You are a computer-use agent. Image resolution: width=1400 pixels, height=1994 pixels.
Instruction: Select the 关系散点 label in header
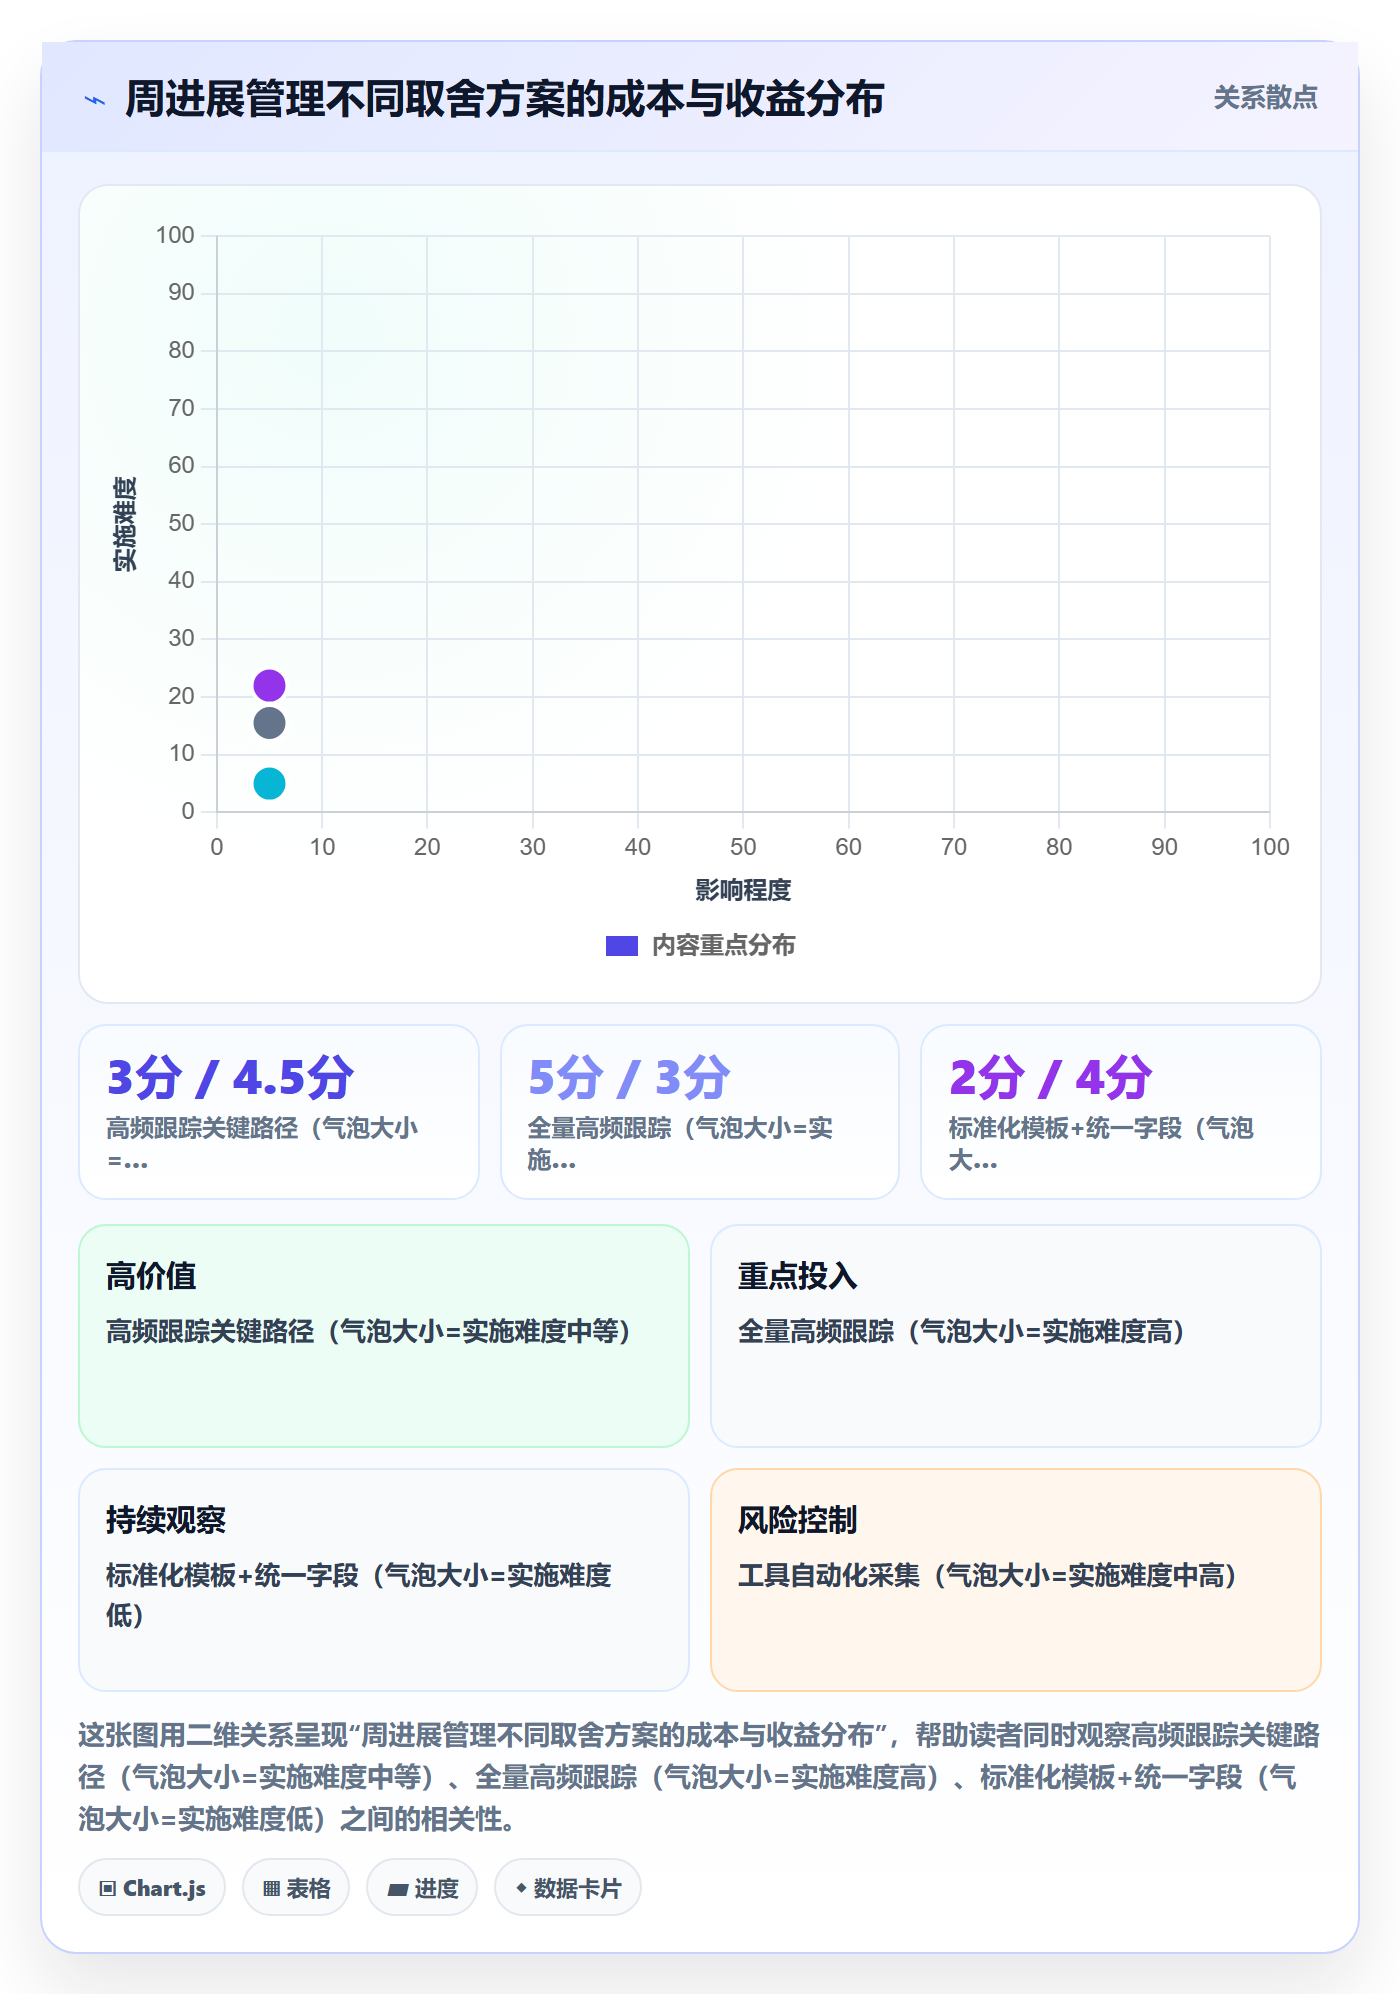pyautogui.click(x=1265, y=98)
